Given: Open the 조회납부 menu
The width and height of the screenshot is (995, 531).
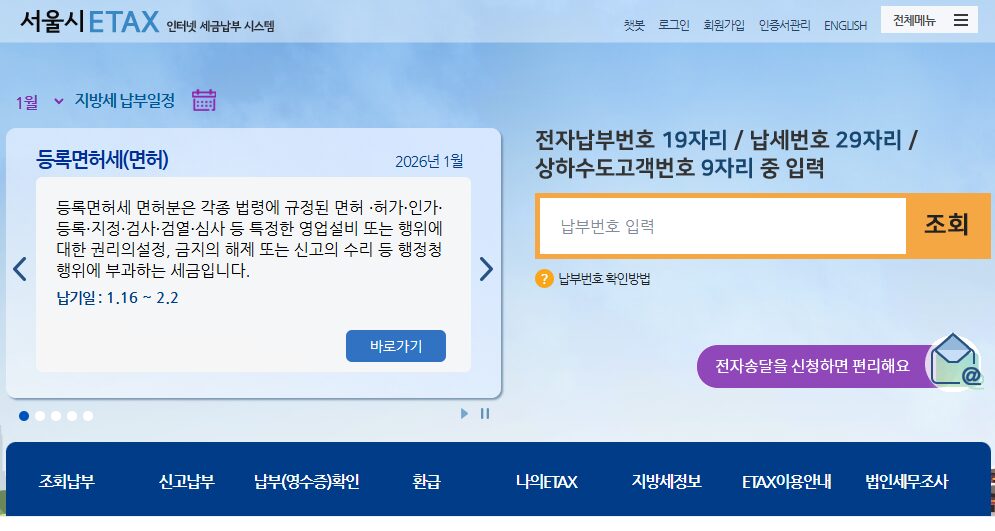Looking at the screenshot, I should 67,482.
